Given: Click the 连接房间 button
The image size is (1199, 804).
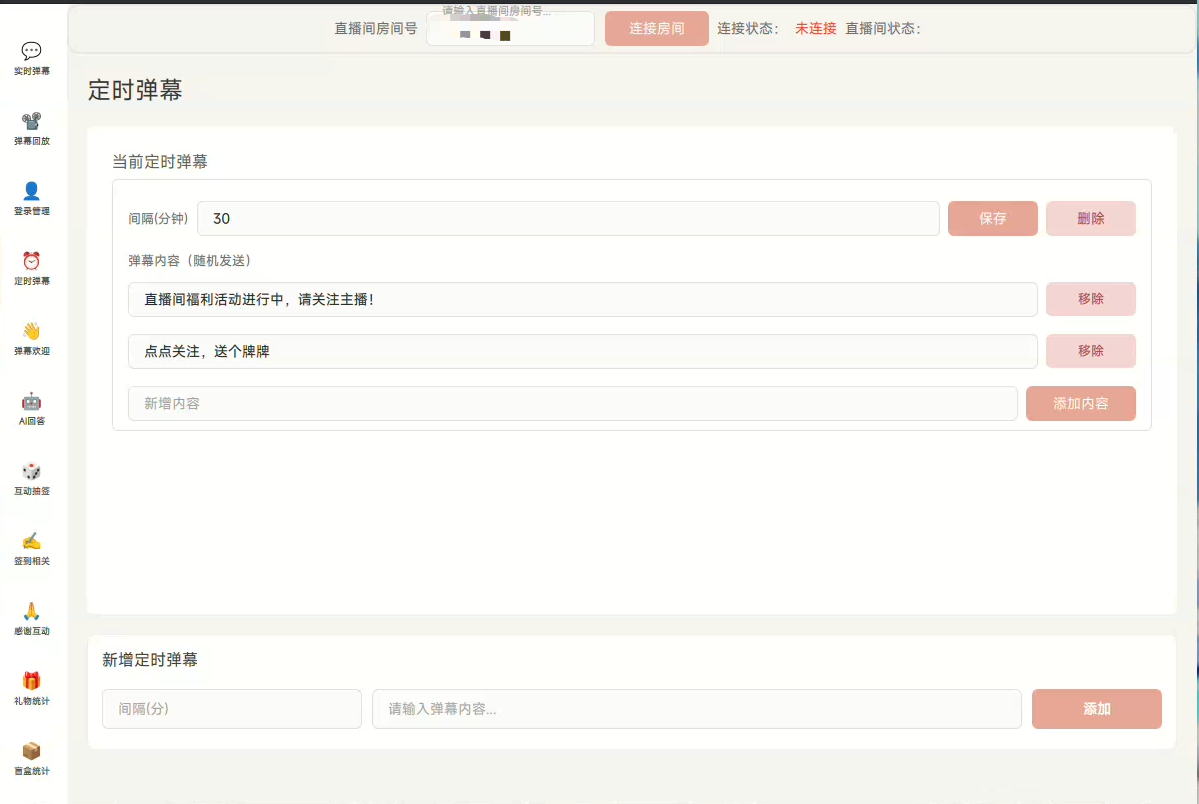Looking at the screenshot, I should 656,29.
